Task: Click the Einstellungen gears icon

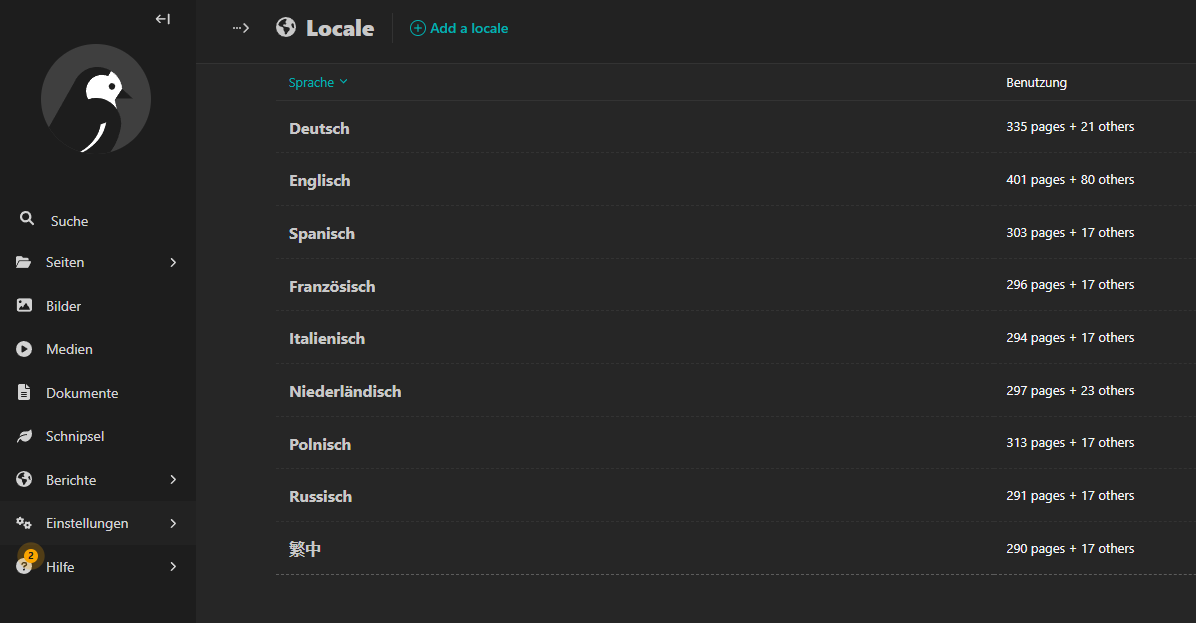Action: pyautogui.click(x=24, y=522)
